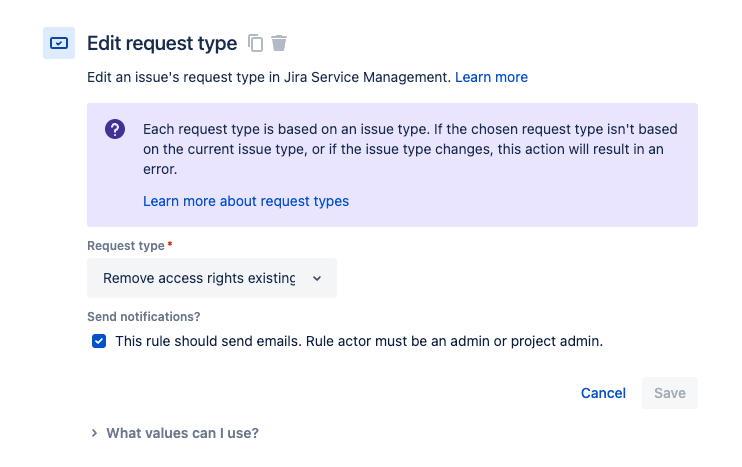Follow 'Learn more about request types' link
The image size is (742, 467).
tap(246, 201)
